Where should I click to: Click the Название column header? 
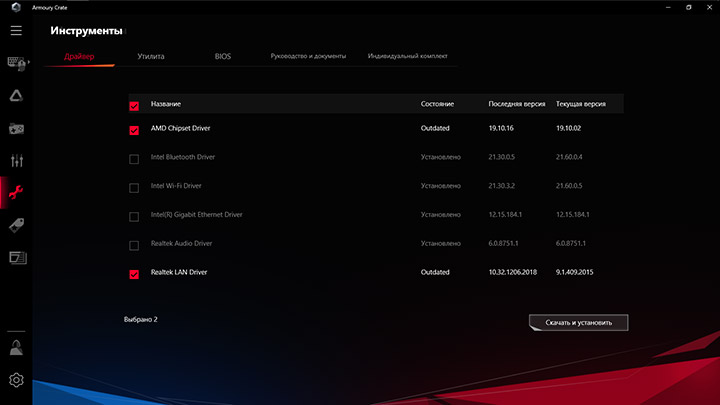(166, 104)
